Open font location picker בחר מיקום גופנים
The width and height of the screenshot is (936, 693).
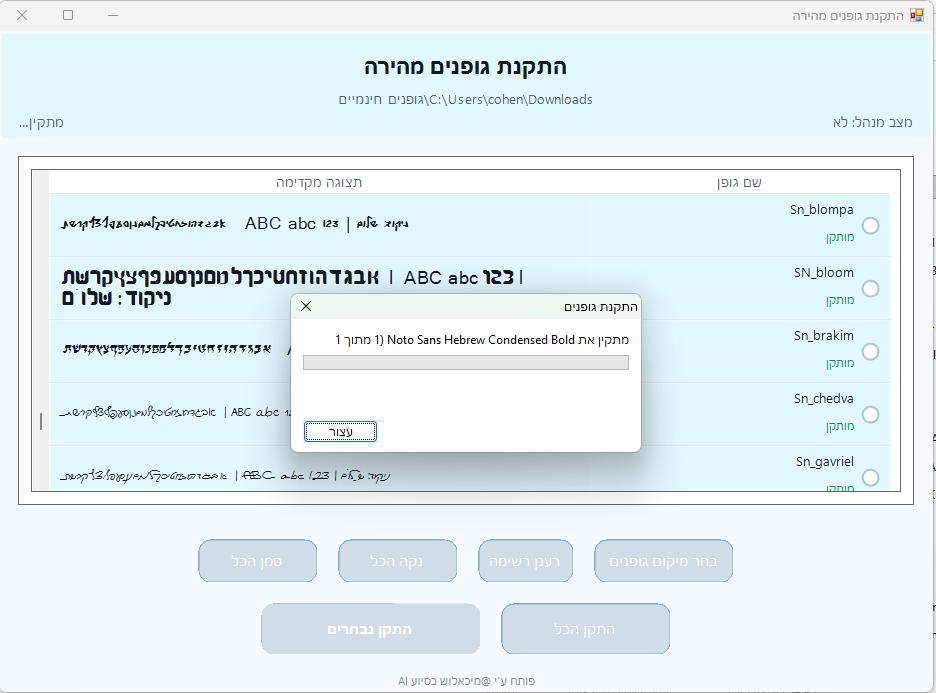pyautogui.click(x=663, y=561)
